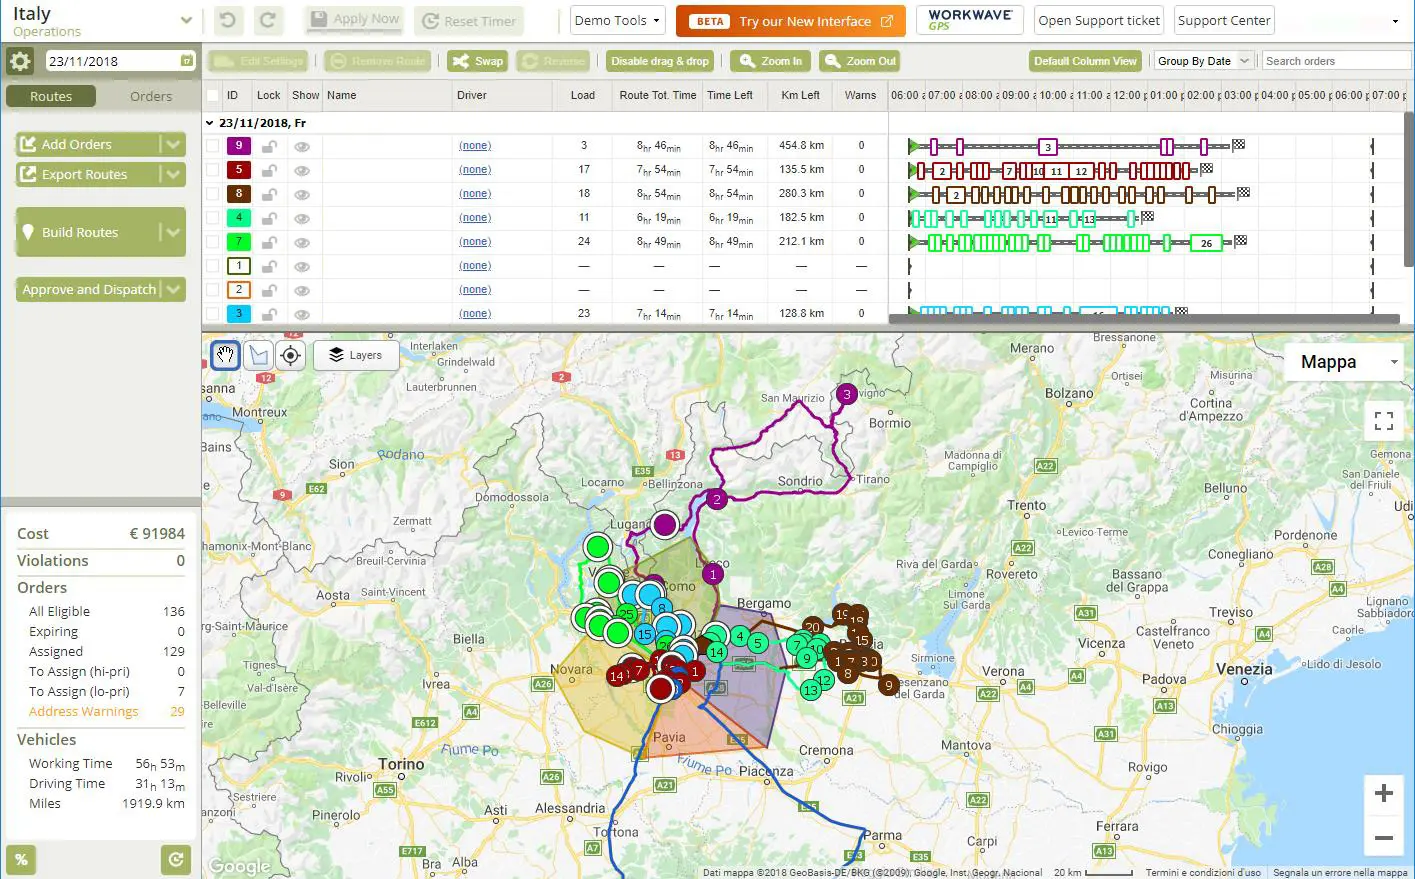Select the hand pan tool on map
The width and height of the screenshot is (1415, 879).
tap(226, 355)
